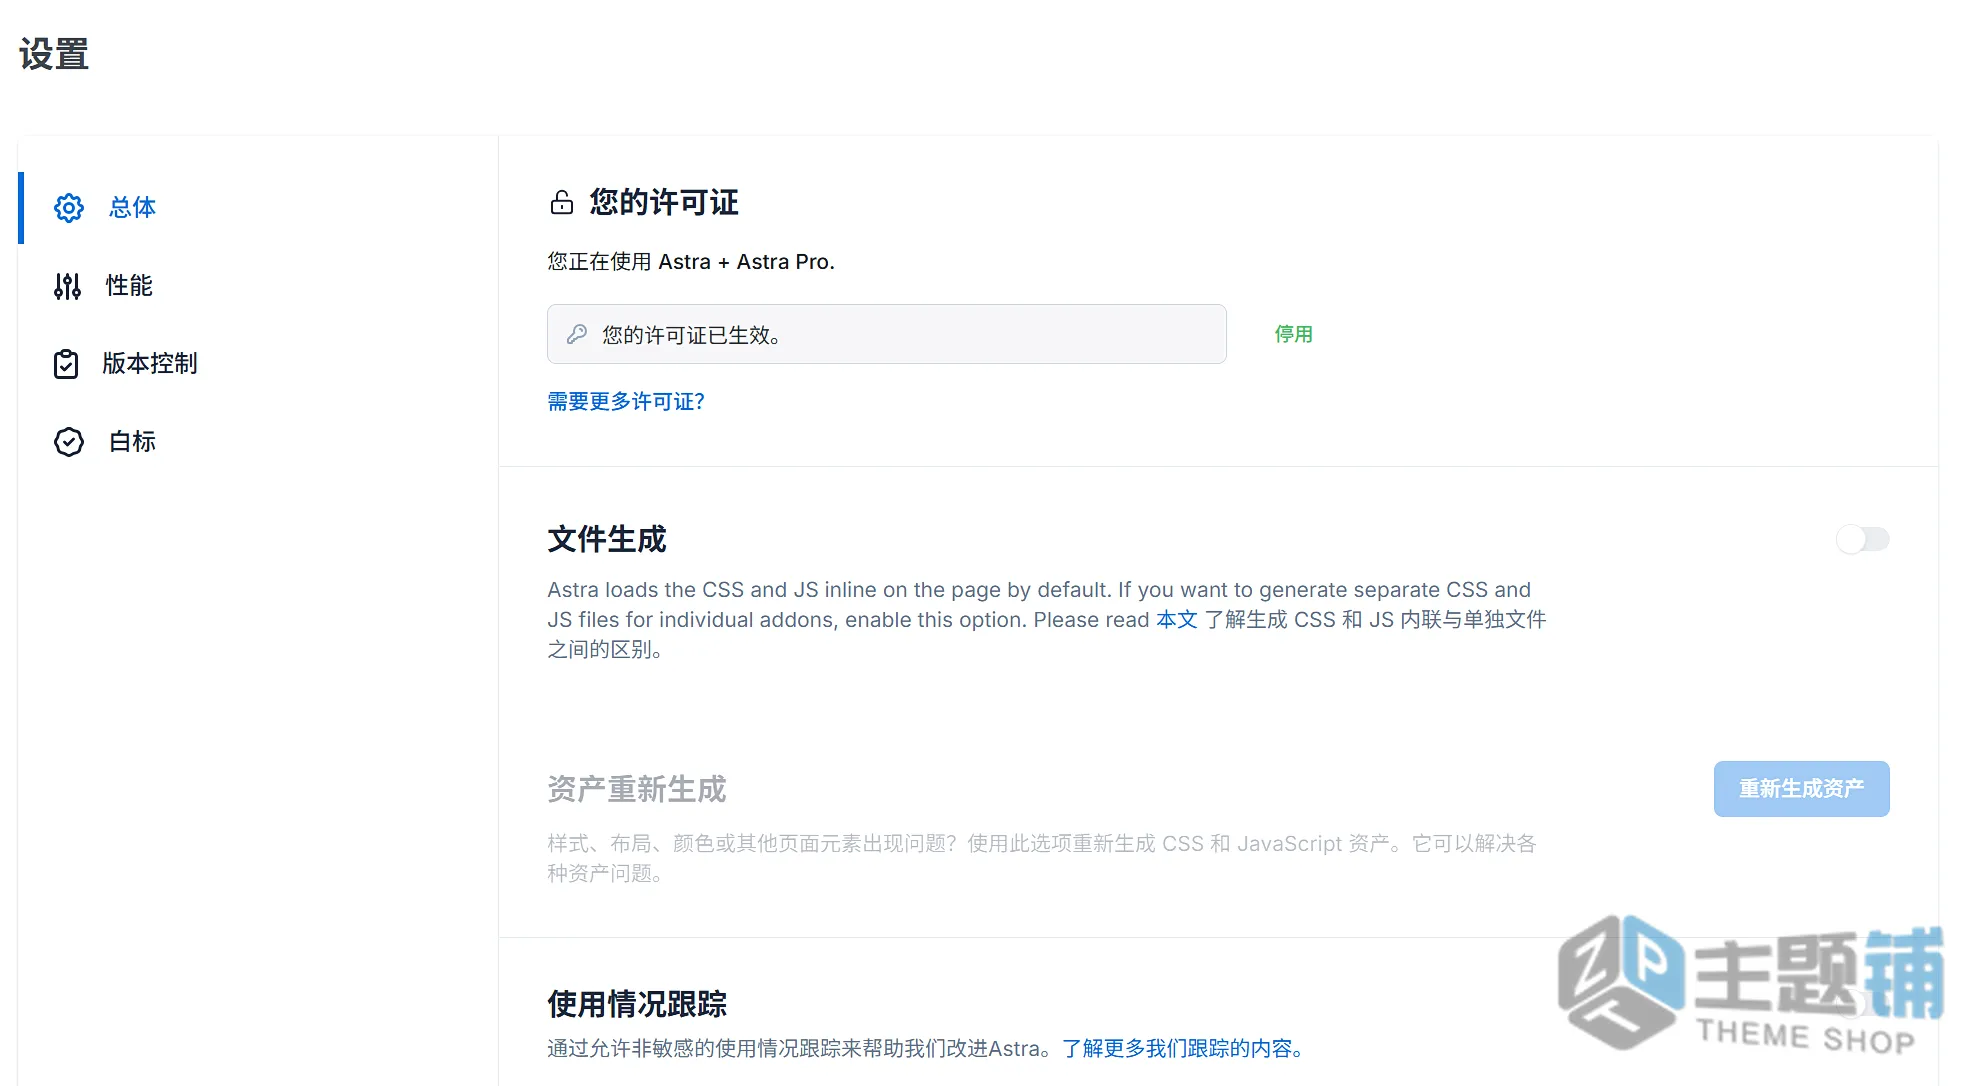This screenshot has width=1974, height=1086.
Task: Click the 使用情况跟踪 heading
Action: [637, 1004]
